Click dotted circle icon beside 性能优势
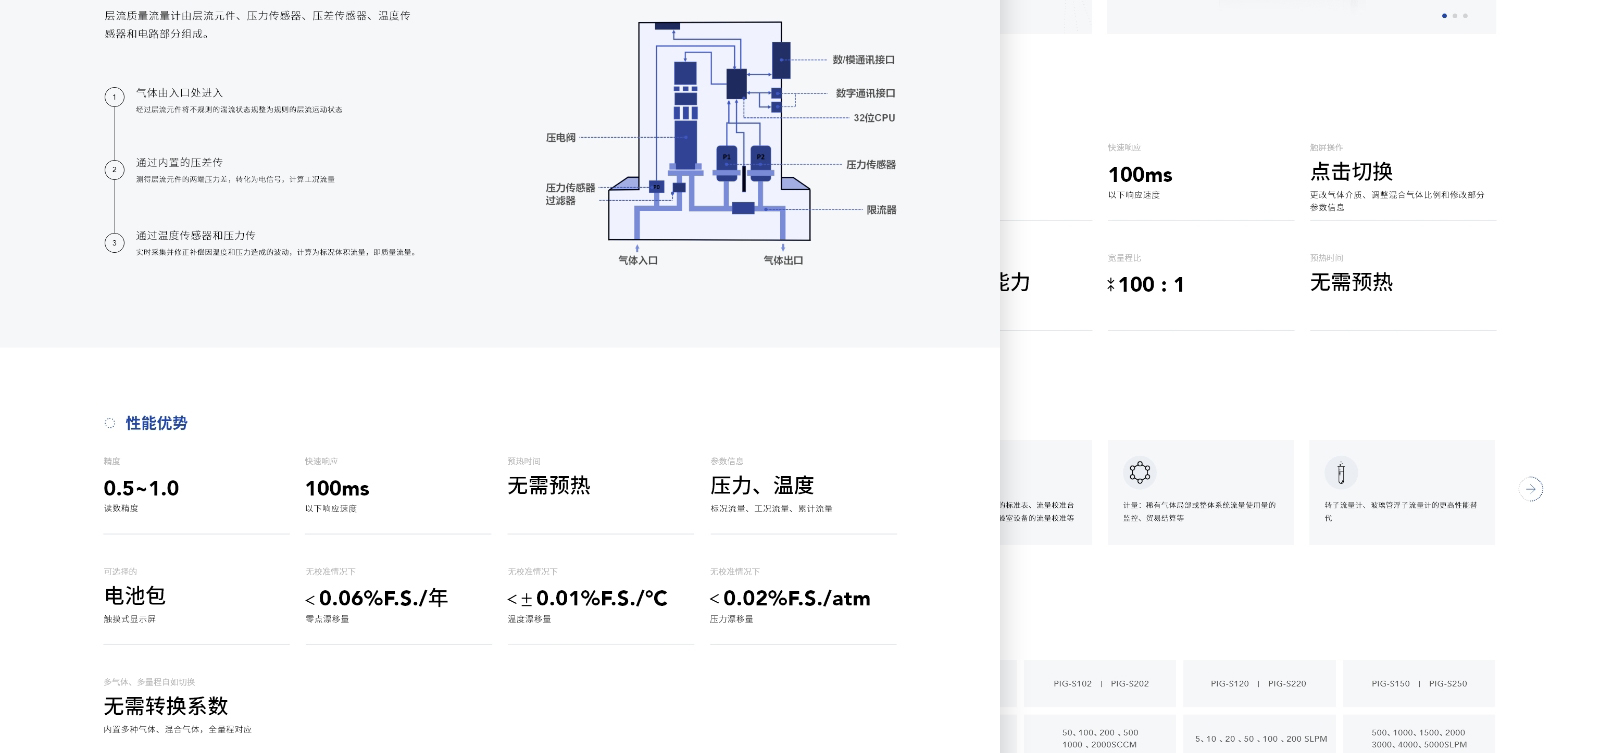The width and height of the screenshot is (1600, 753). click(x=110, y=423)
